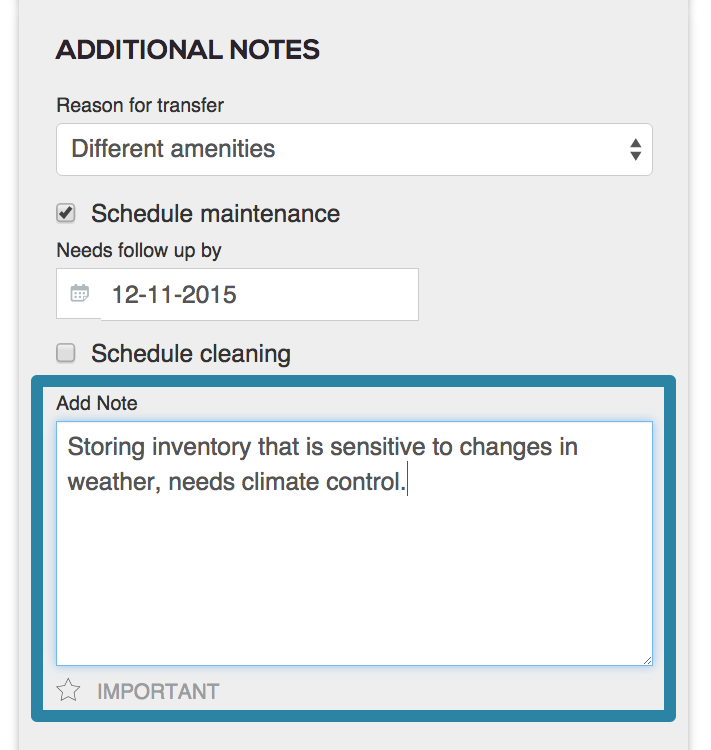
Task: Click the word 'Storing' in the note
Action: click(106, 447)
